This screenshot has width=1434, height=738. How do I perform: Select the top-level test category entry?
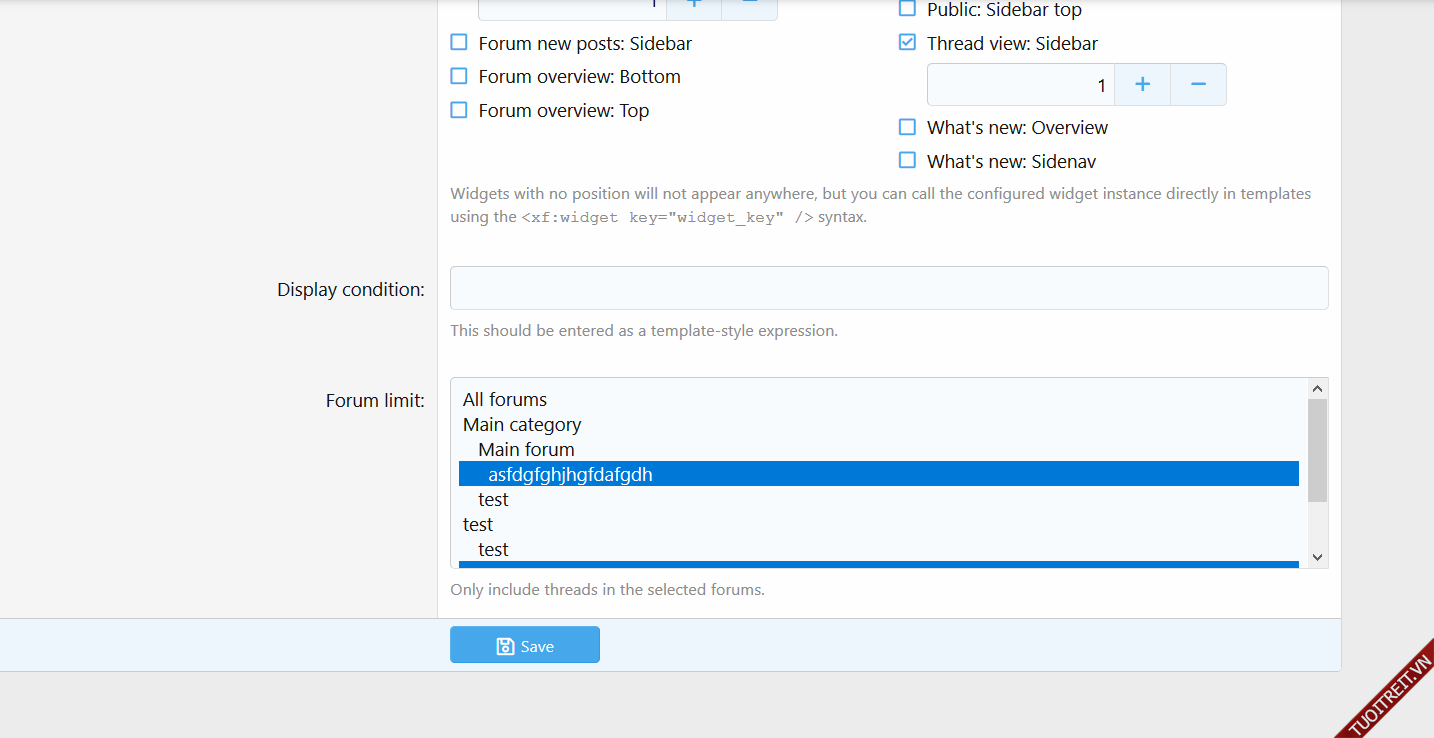coord(478,524)
